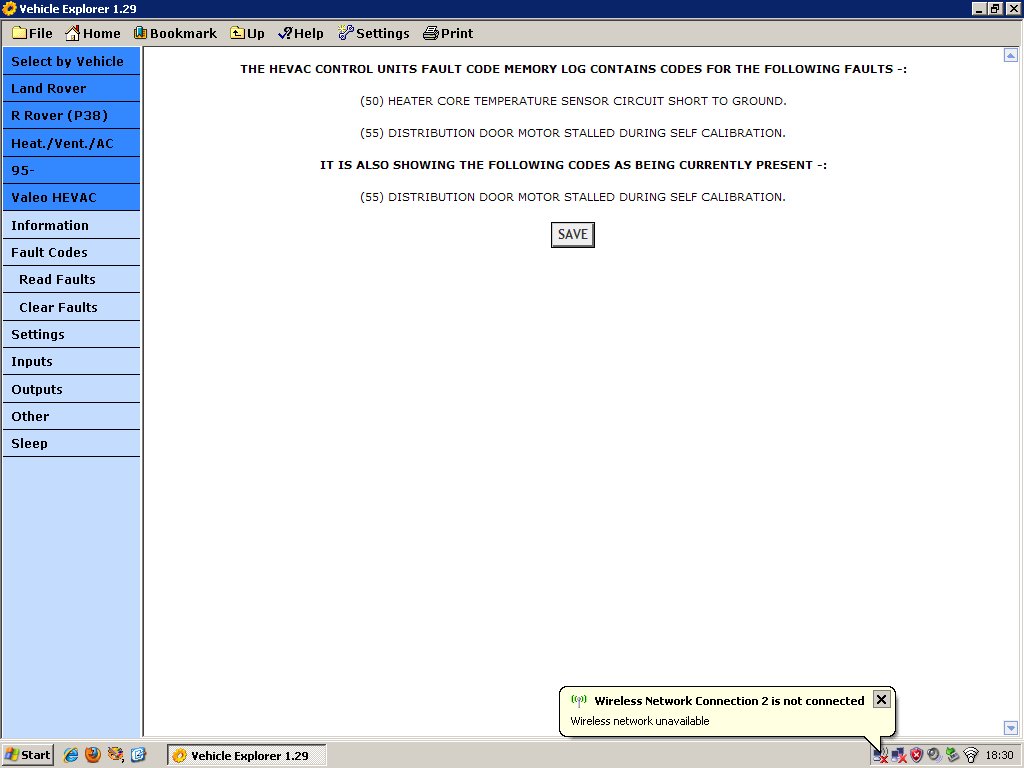Select R Rover (P38) entry
The image size is (1024, 768).
(71, 116)
